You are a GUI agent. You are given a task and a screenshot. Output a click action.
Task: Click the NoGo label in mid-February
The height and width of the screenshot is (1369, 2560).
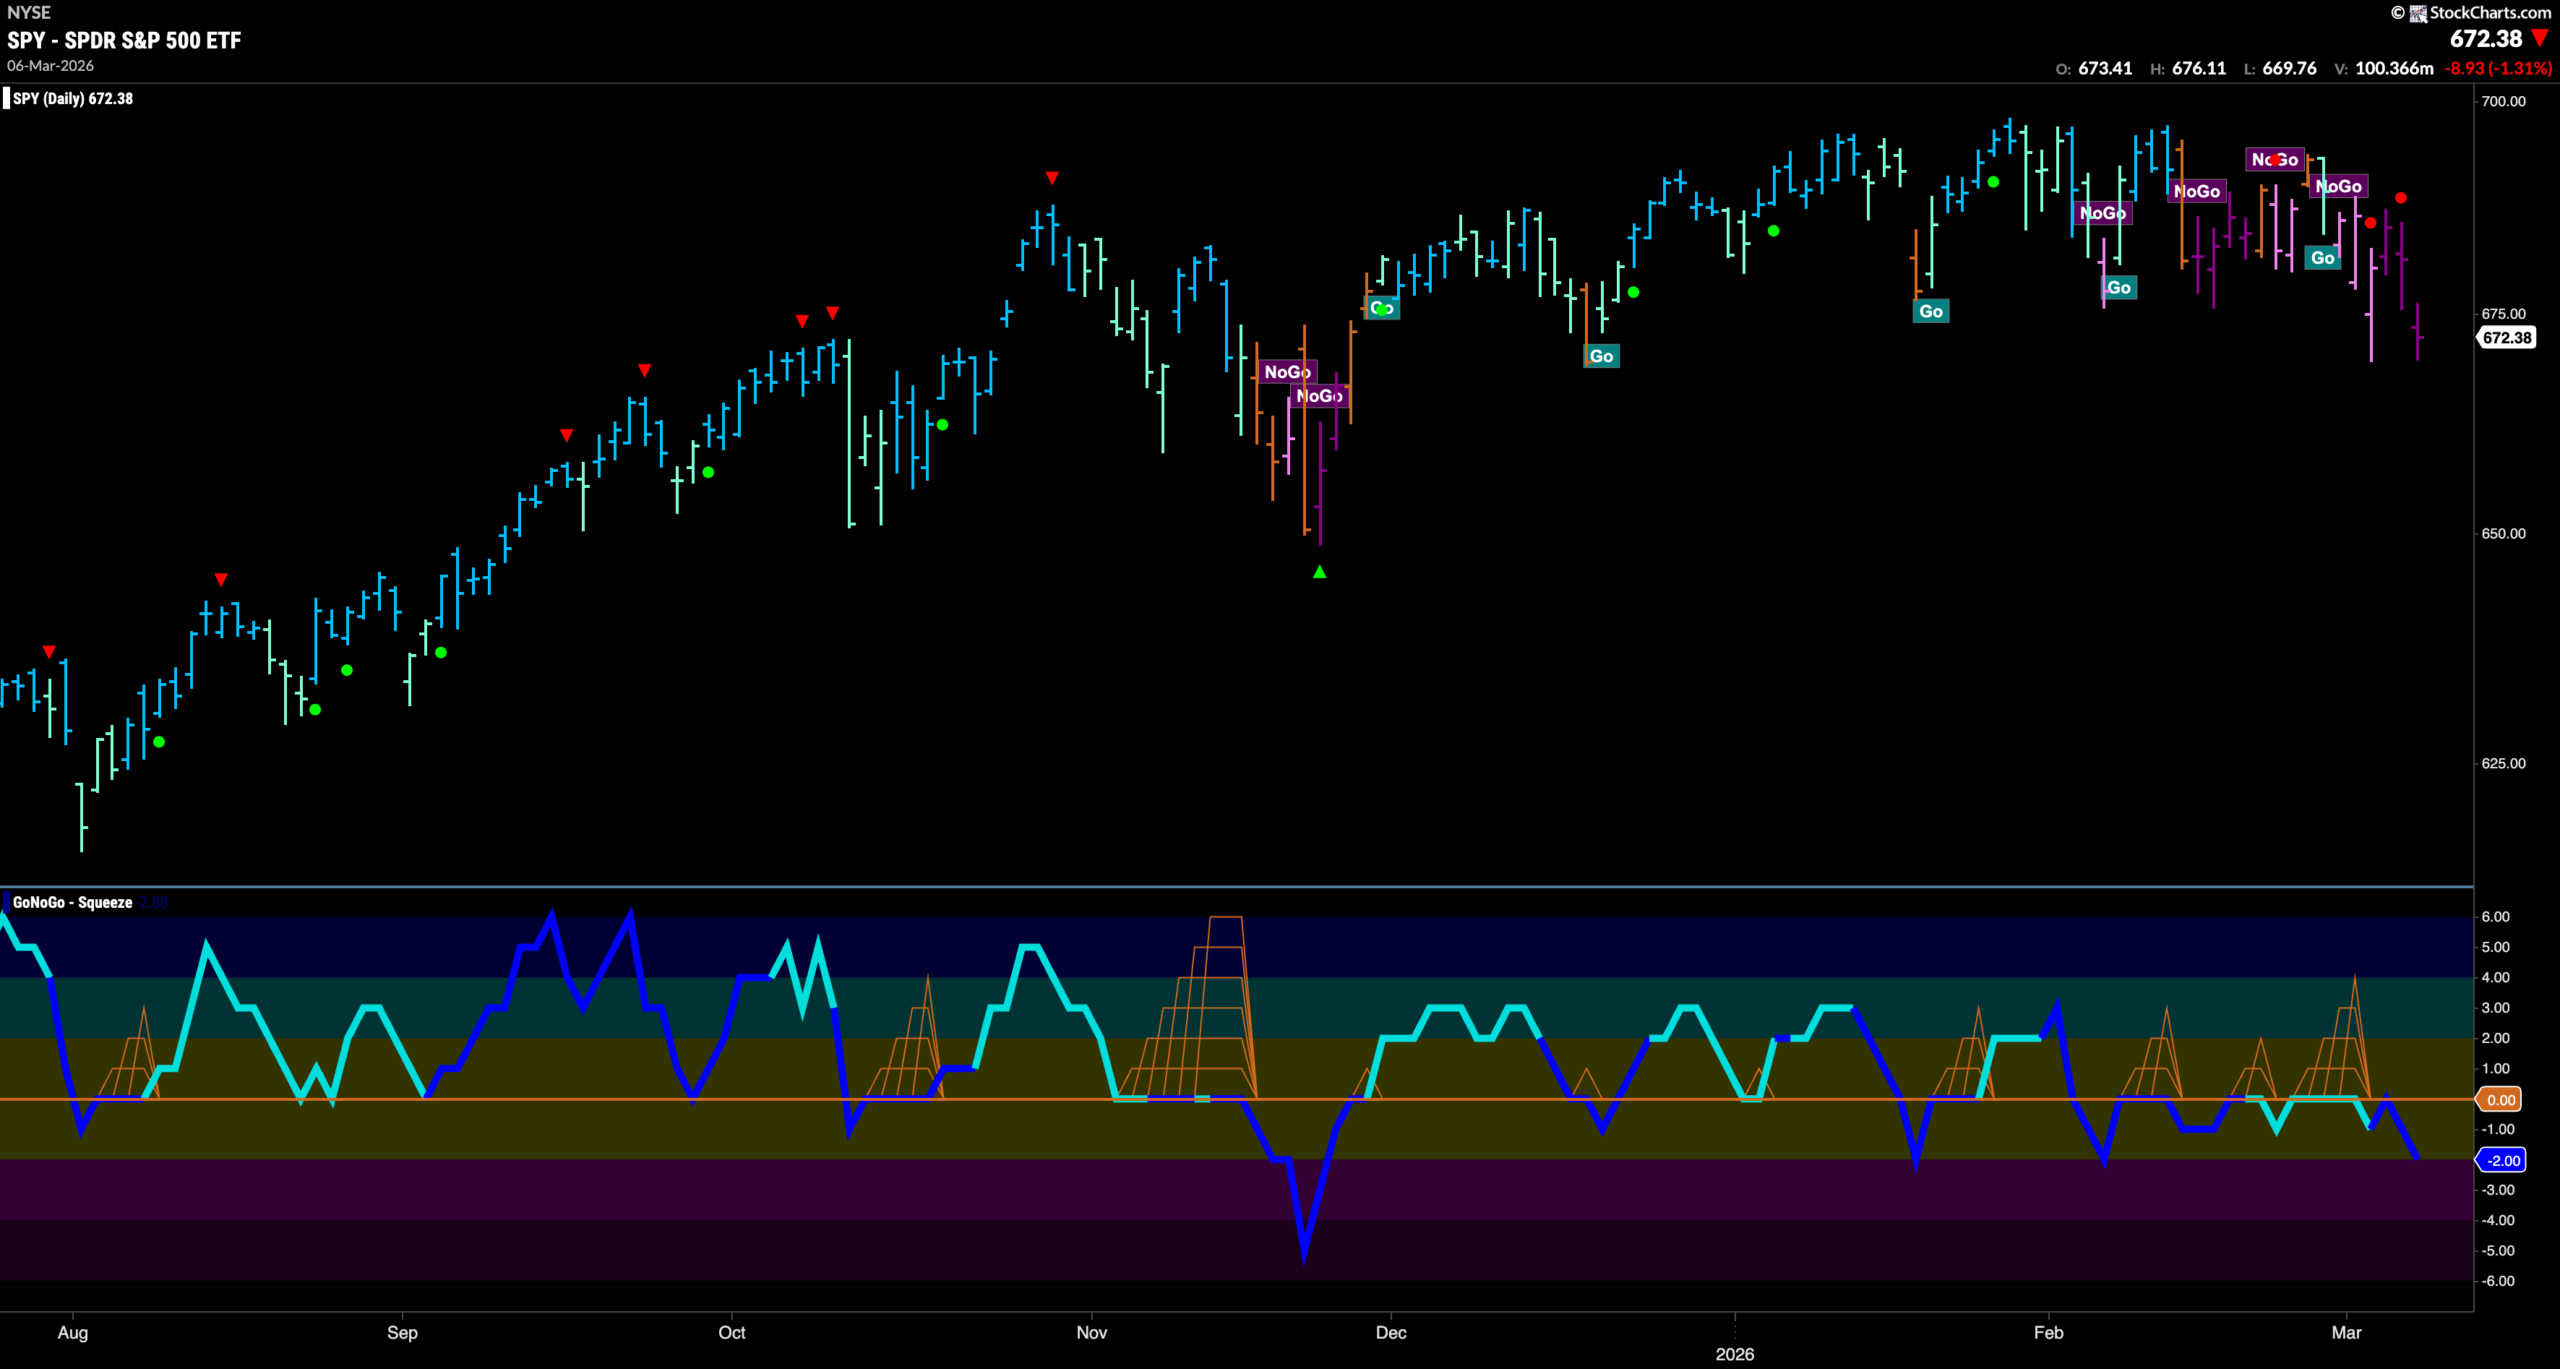[x=2197, y=191]
